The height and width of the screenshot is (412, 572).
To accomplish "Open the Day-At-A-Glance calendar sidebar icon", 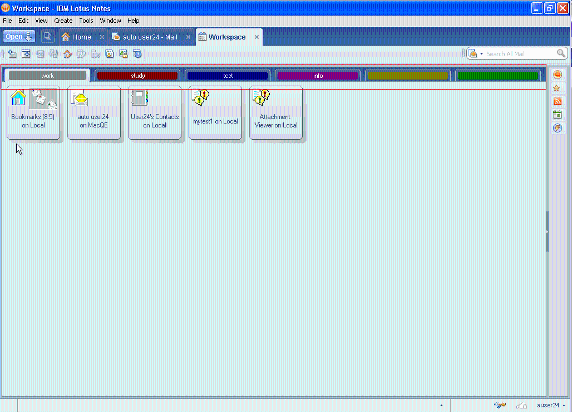I will coord(557,115).
